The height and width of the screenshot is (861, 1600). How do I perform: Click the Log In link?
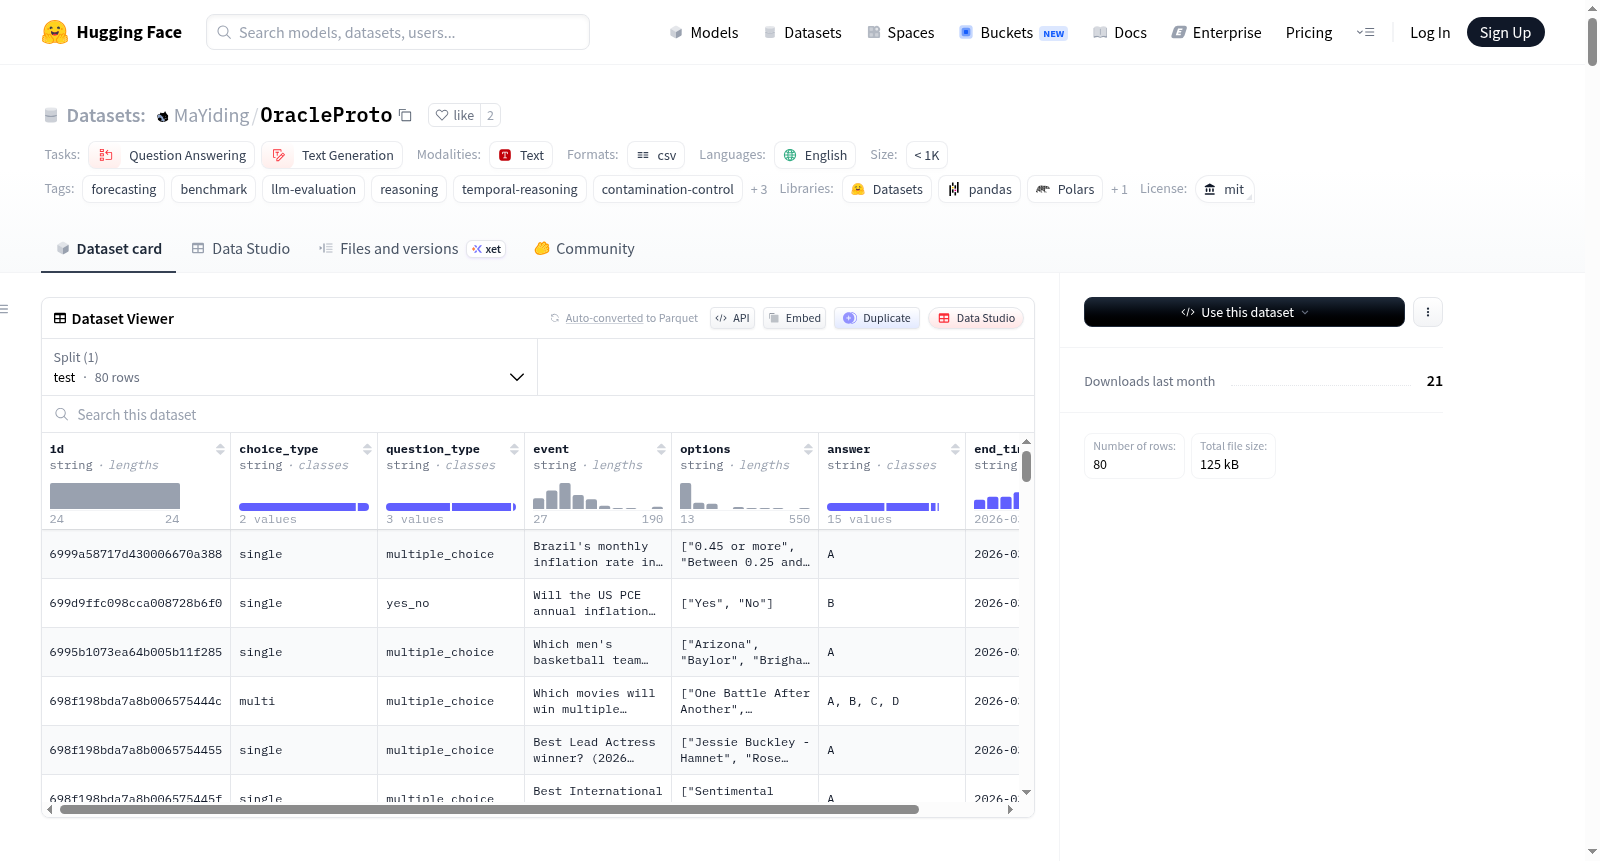pos(1430,32)
